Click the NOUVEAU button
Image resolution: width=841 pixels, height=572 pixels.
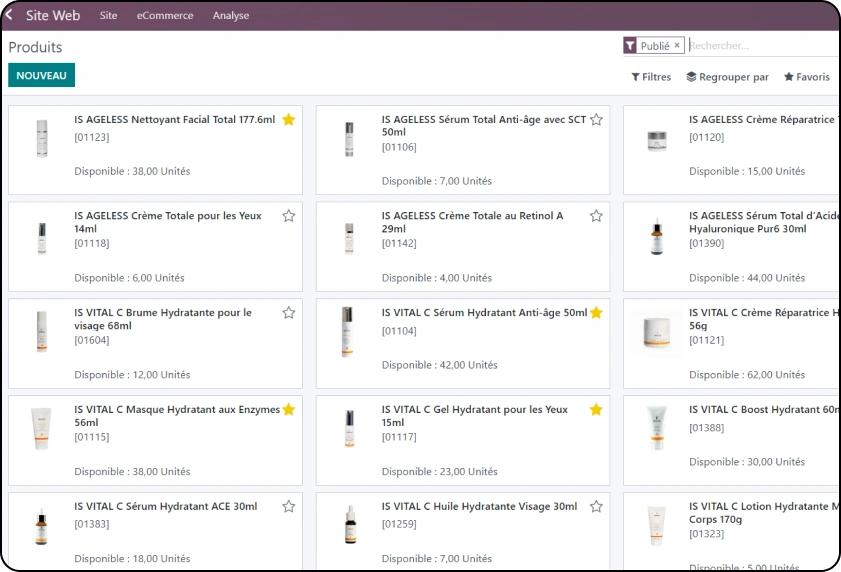[x=41, y=75]
